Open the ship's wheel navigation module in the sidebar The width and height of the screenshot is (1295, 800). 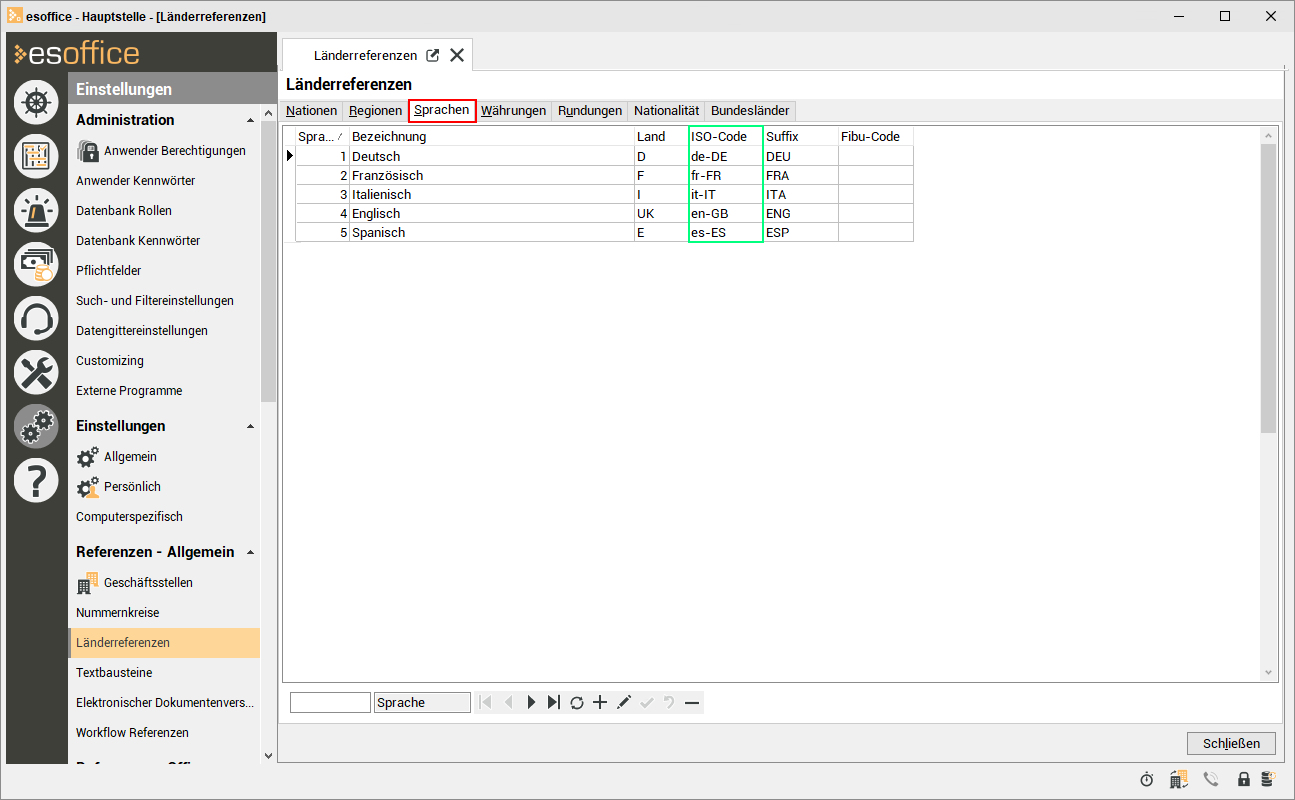pos(36,102)
